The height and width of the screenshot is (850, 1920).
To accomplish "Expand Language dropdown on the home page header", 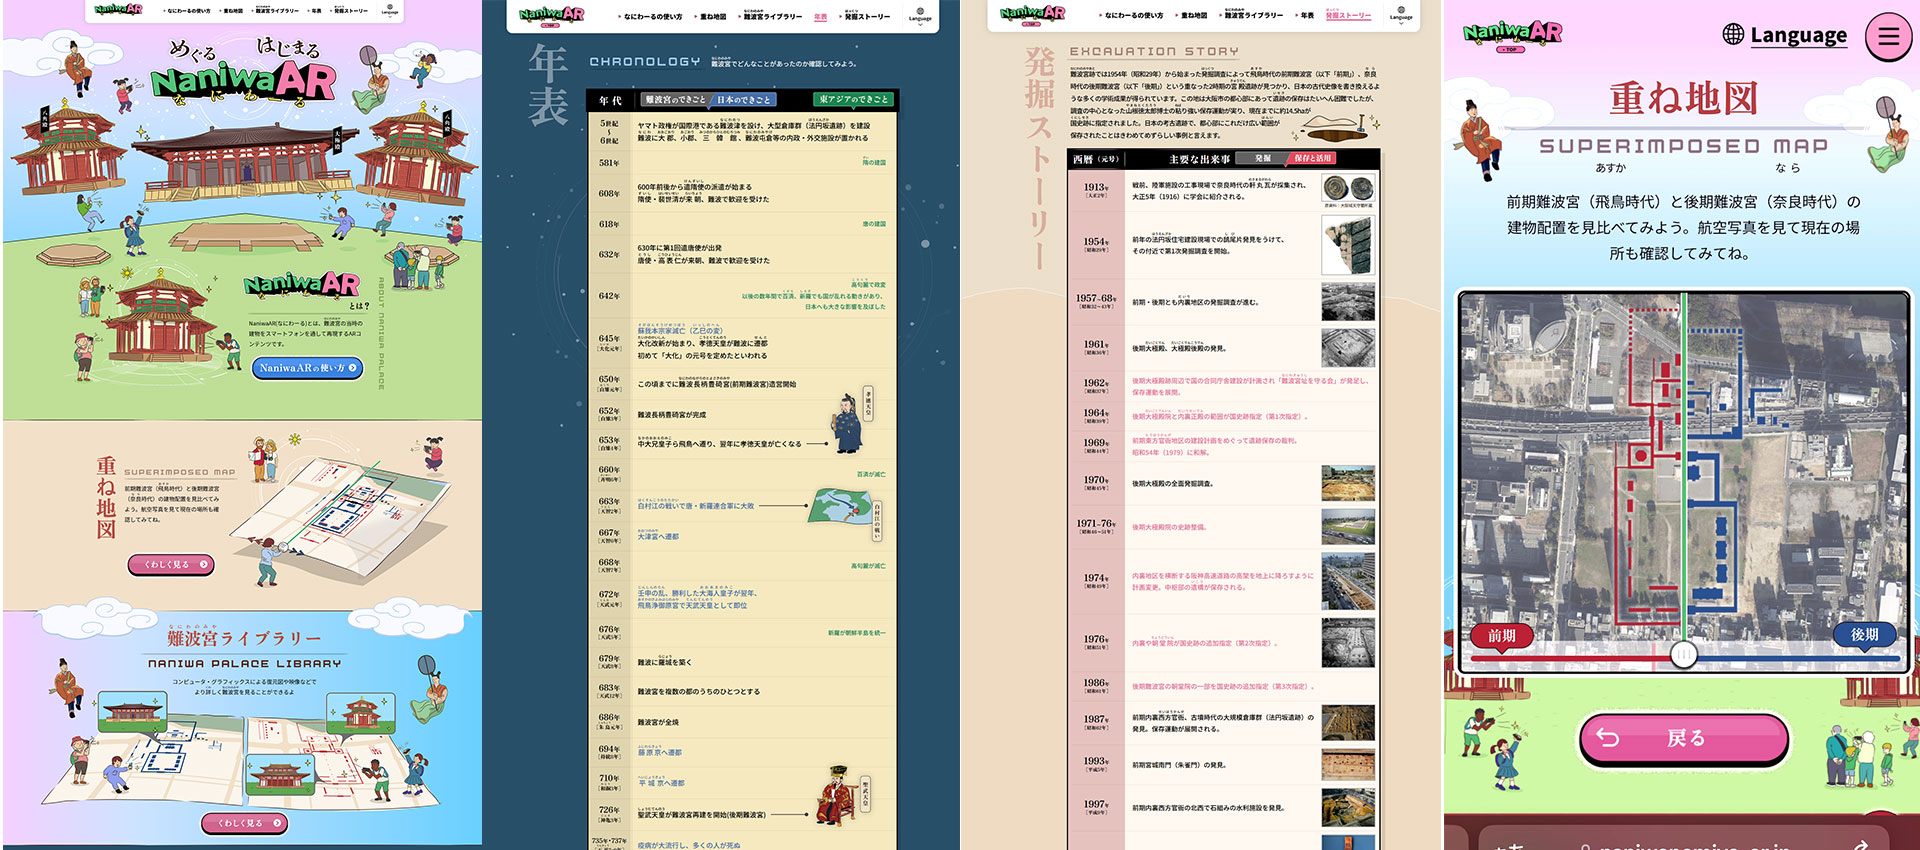I will coord(390,11).
